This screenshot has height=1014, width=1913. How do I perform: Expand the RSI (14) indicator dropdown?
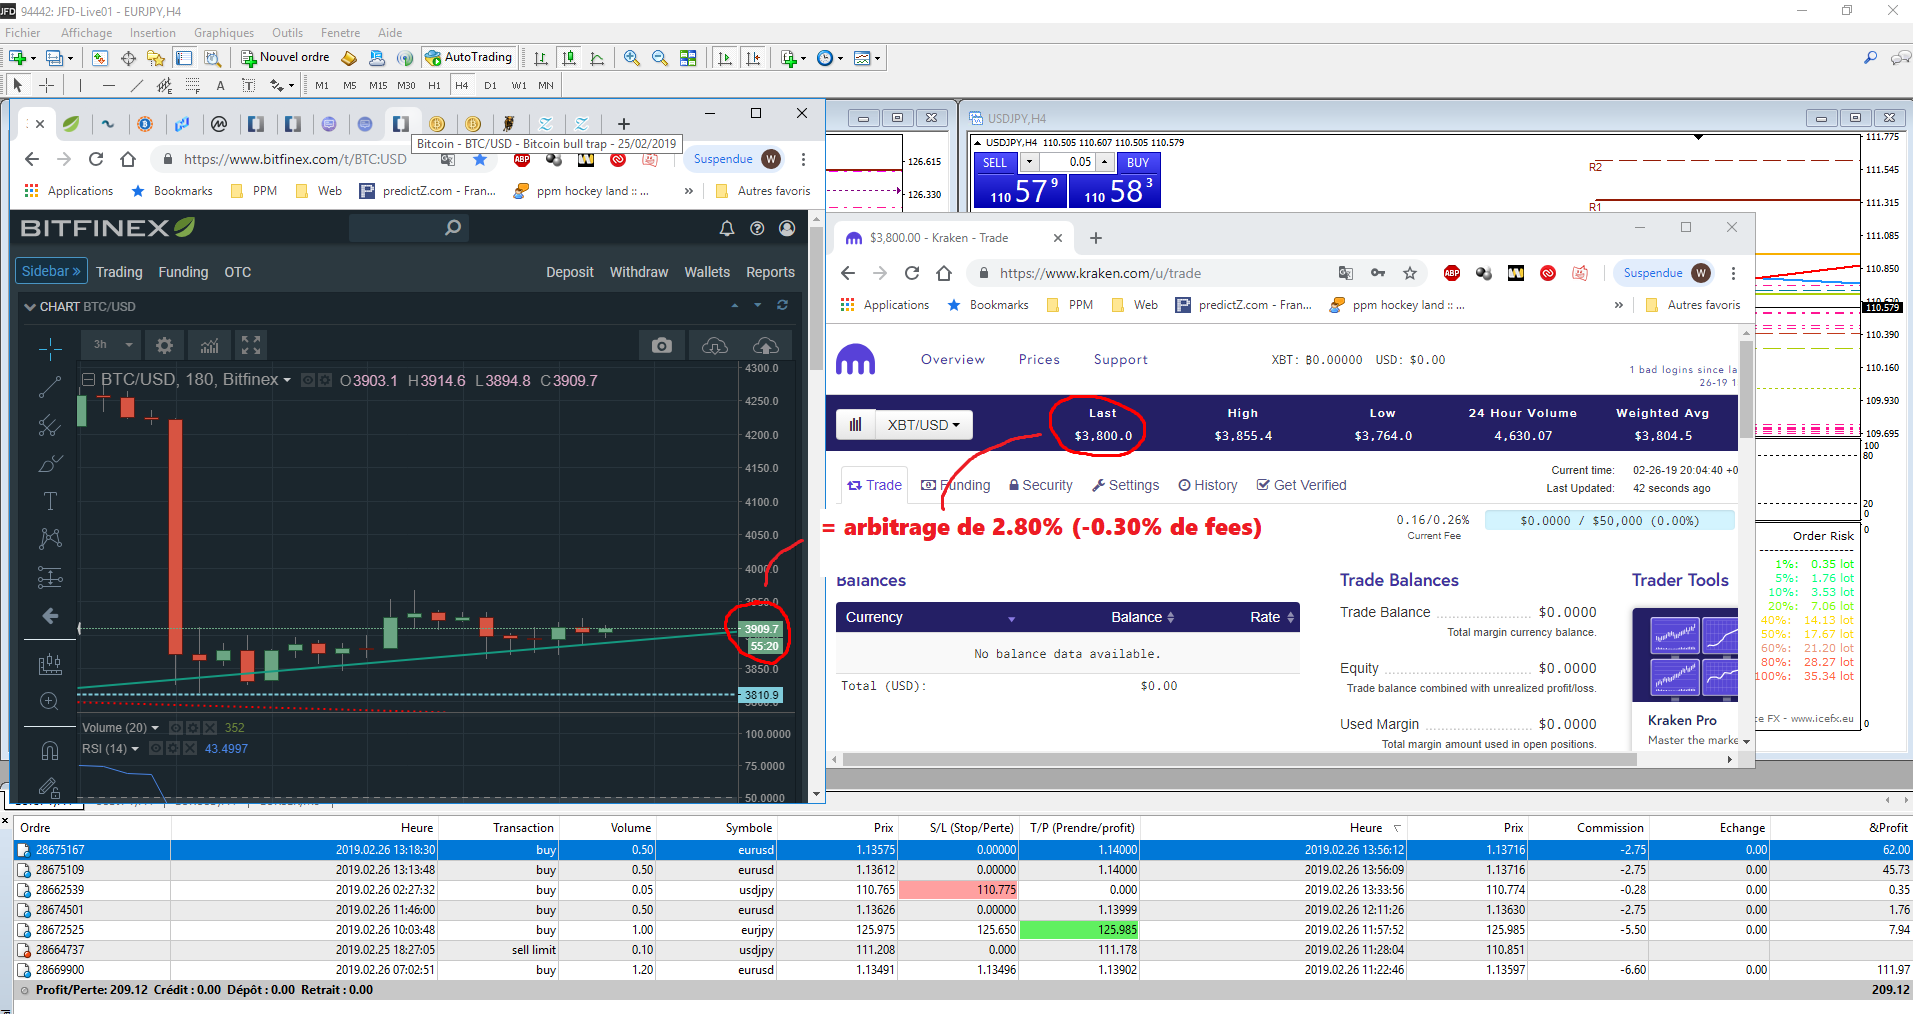(135, 749)
